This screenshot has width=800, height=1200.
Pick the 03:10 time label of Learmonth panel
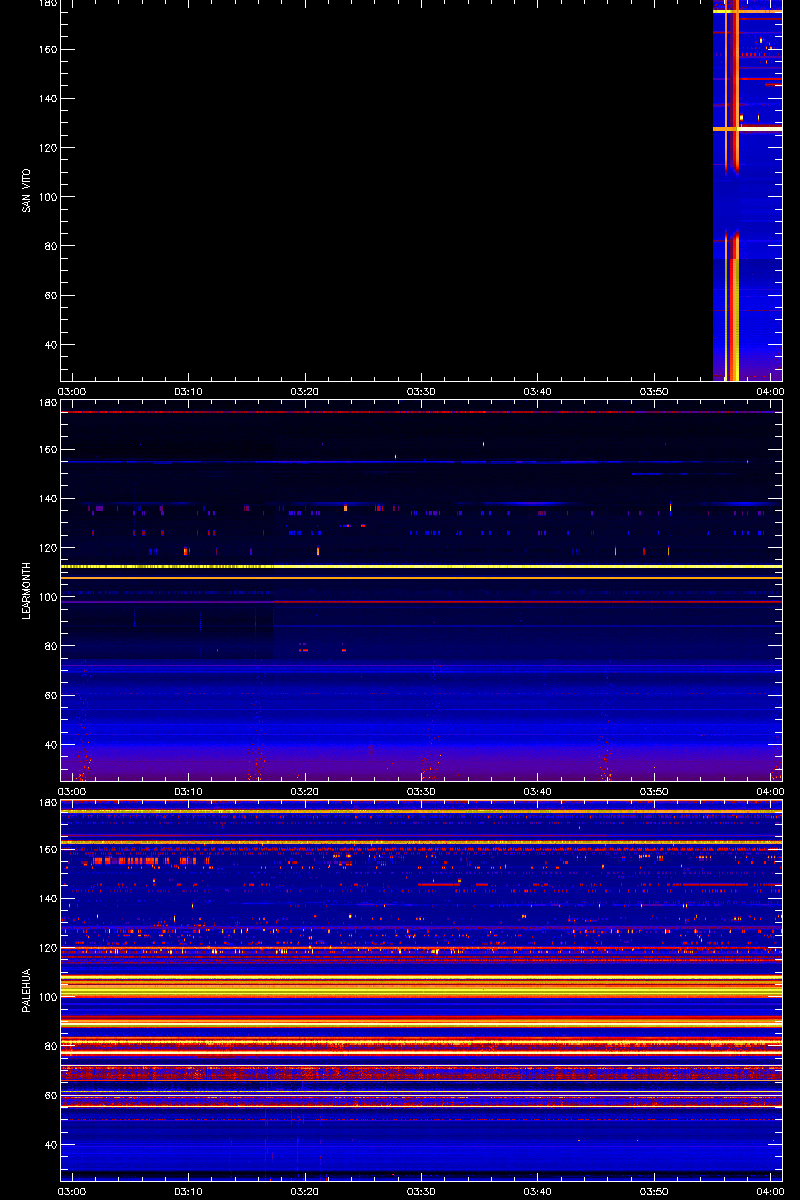[188, 792]
